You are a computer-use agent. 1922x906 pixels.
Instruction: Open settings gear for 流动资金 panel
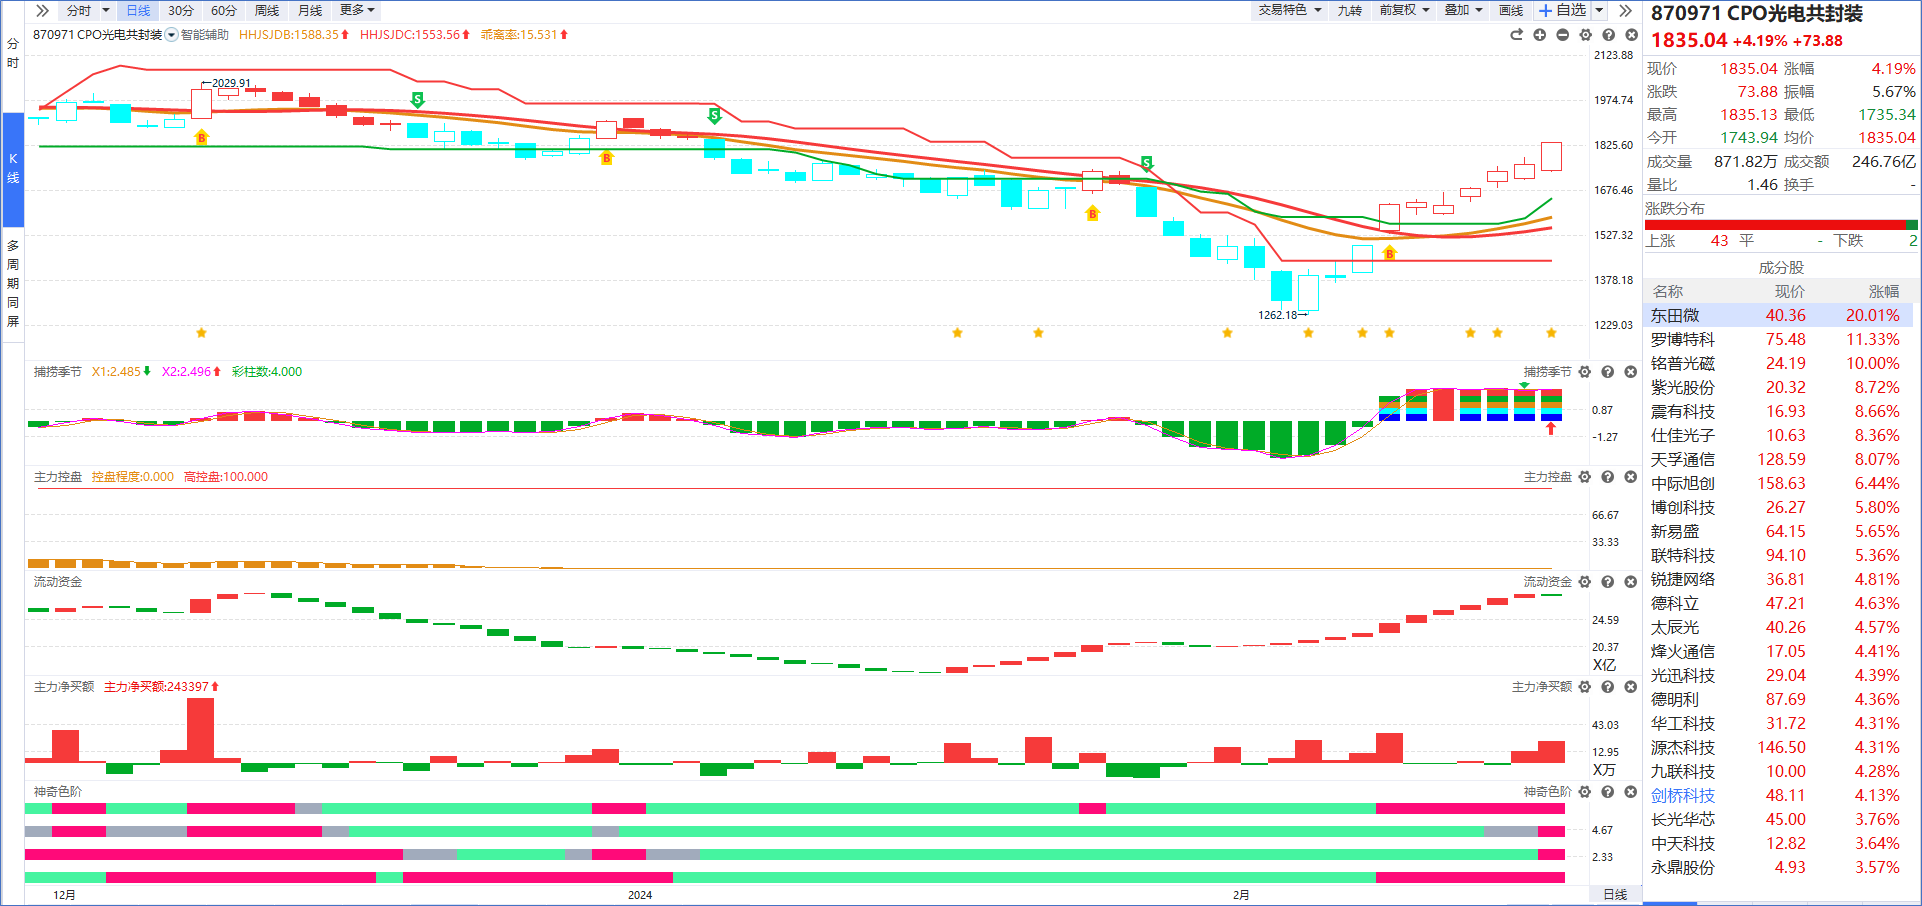(x=1585, y=582)
